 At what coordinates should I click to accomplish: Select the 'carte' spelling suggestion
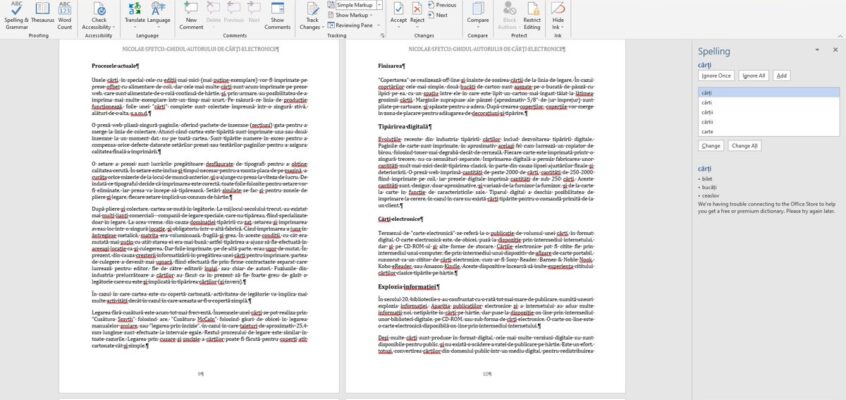coord(769,131)
